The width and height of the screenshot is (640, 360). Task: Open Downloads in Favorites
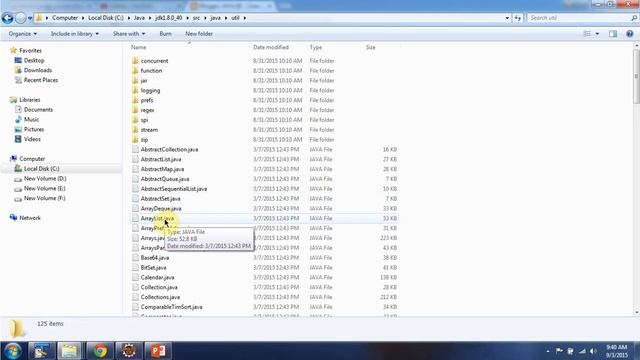(x=38, y=70)
